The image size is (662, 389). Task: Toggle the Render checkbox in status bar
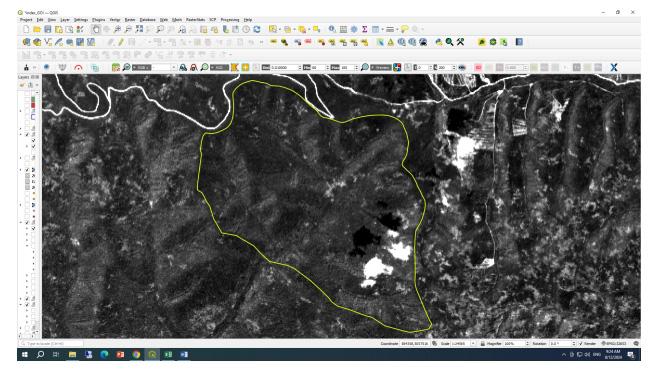(x=581, y=343)
